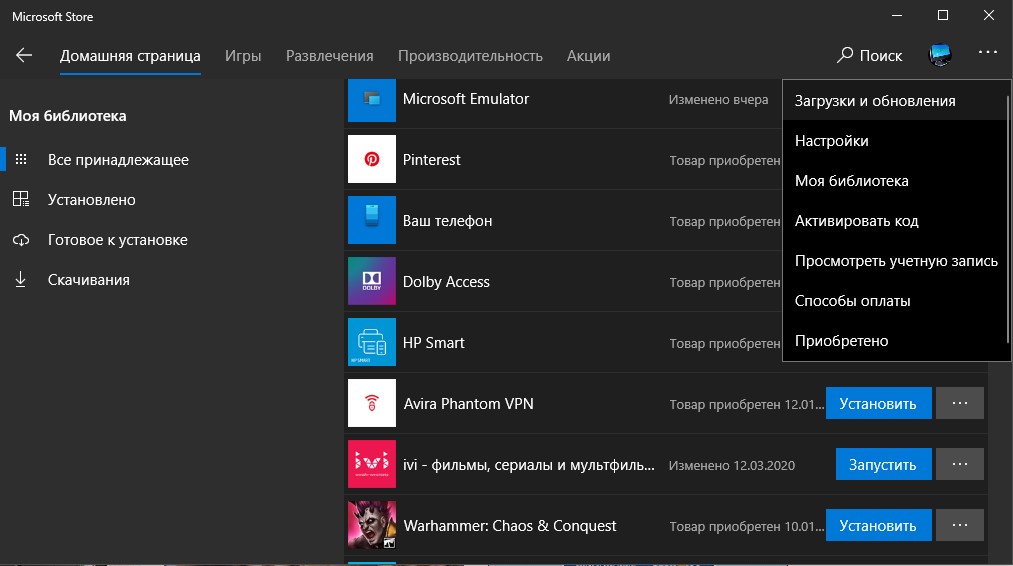This screenshot has height=566, width=1013.
Task: Click the Microsoft Emulator app name
Action: (466, 99)
